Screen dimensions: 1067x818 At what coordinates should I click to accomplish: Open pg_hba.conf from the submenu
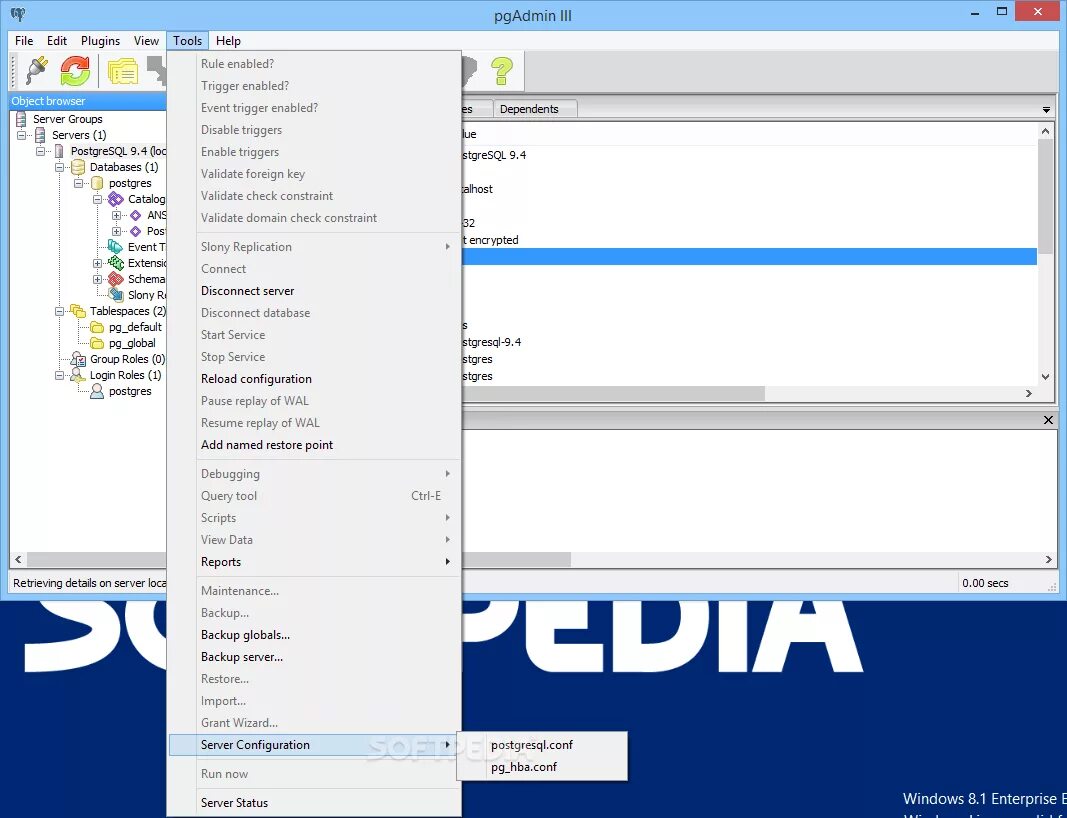click(542, 766)
